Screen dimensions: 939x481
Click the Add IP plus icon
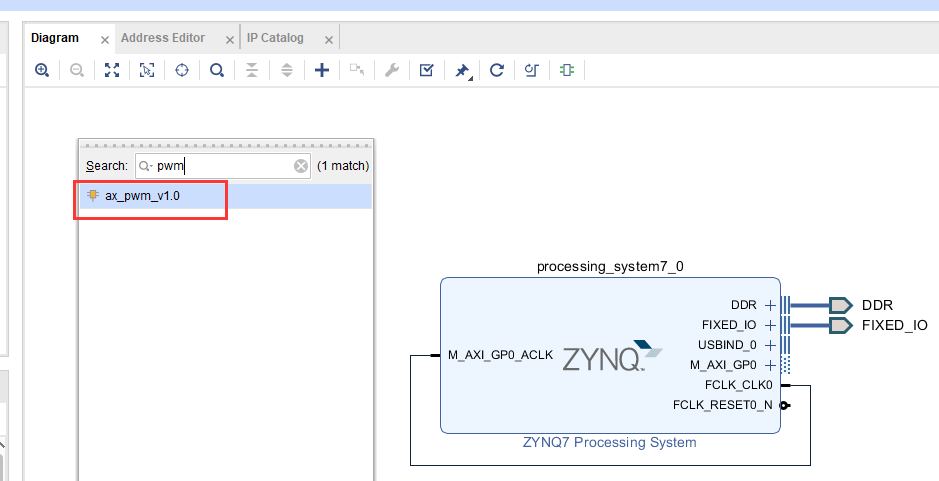pos(322,70)
